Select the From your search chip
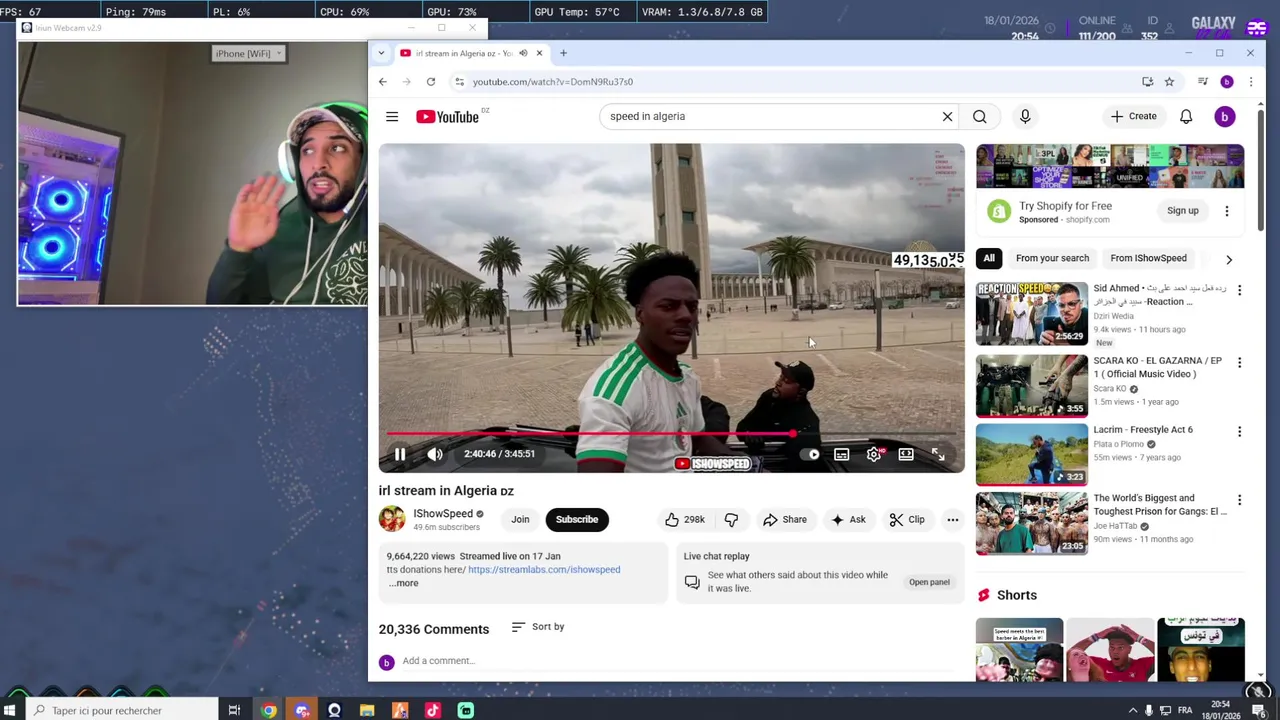Image resolution: width=1280 pixels, height=720 pixels. point(1052,258)
